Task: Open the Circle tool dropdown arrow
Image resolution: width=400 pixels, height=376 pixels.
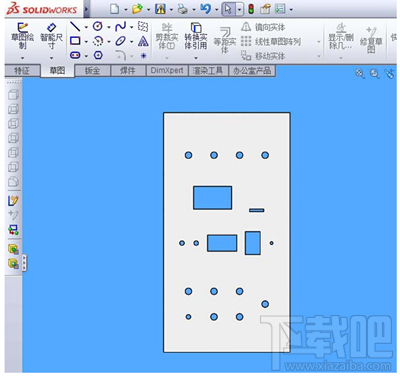Action: pyautogui.click(x=109, y=27)
